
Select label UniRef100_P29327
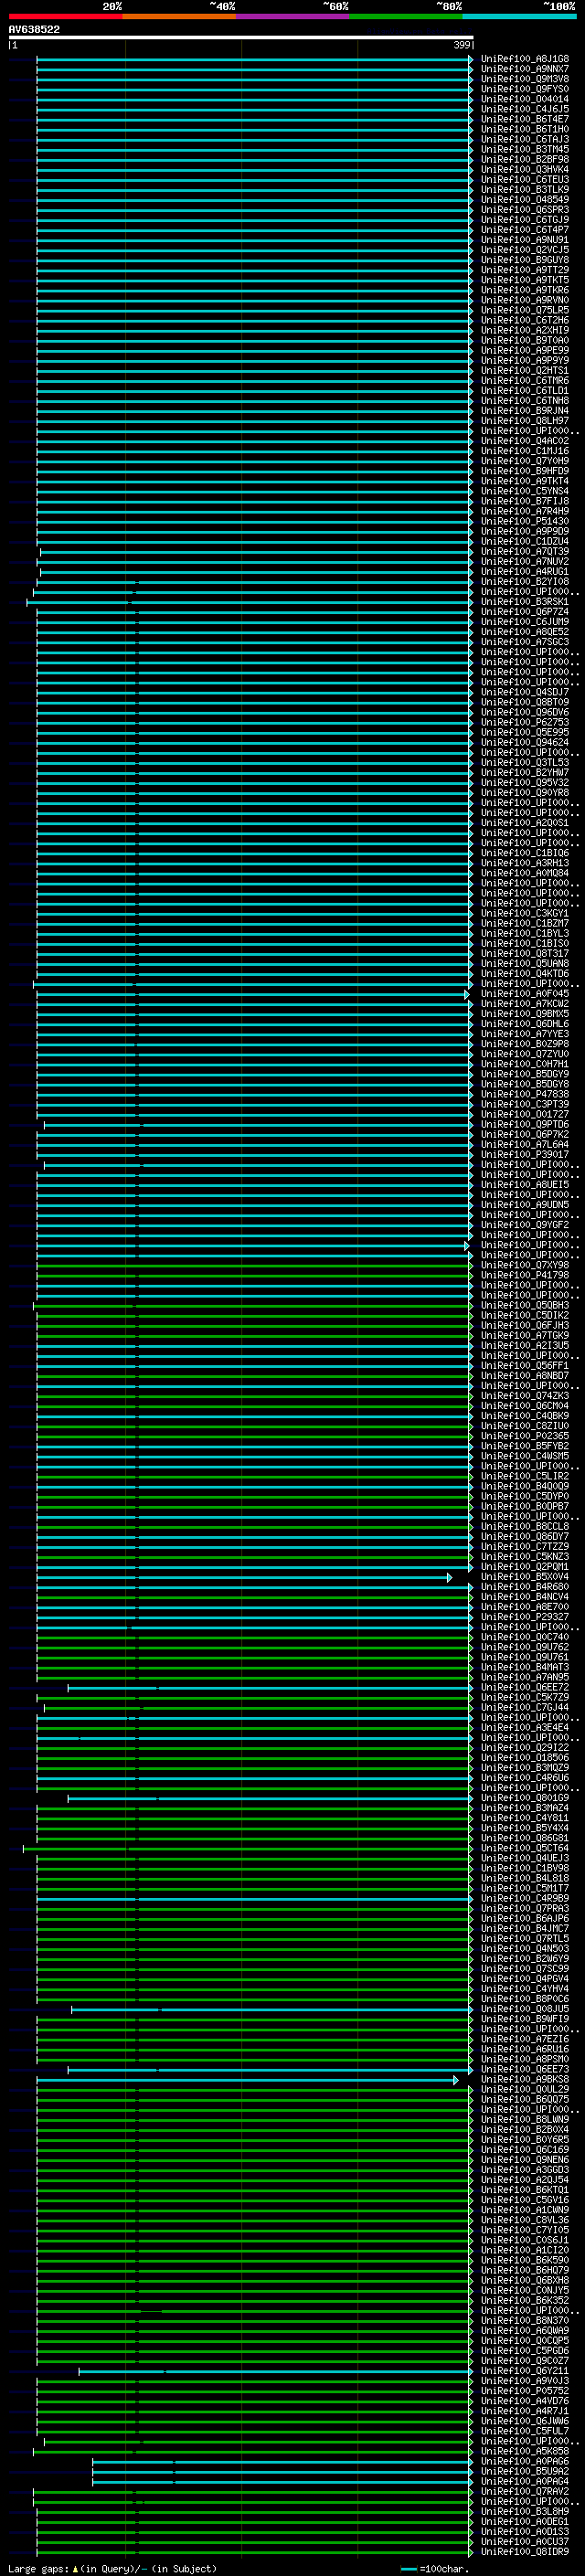pyautogui.click(x=525, y=1617)
